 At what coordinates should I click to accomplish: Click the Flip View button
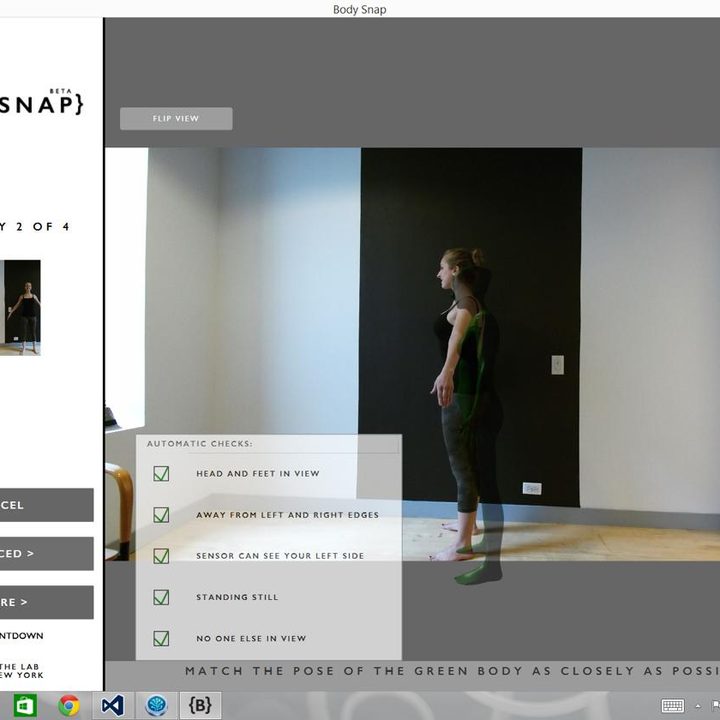[176, 118]
